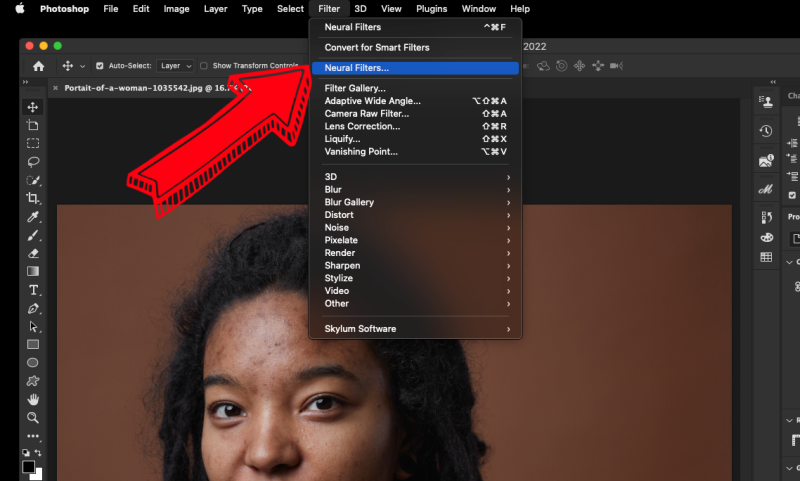Expand the Skylum Software submenu
This screenshot has height=481, width=800.
pos(416,329)
